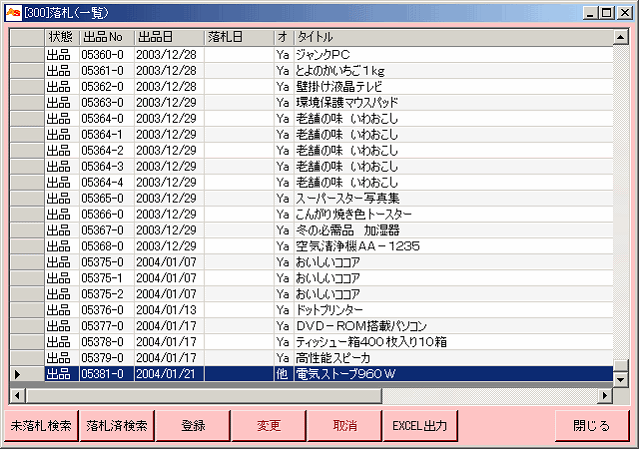Image resolution: width=639 pixels, height=449 pixels.
Task: Click the horizontal scroll left arrow
Action: [x=17, y=395]
